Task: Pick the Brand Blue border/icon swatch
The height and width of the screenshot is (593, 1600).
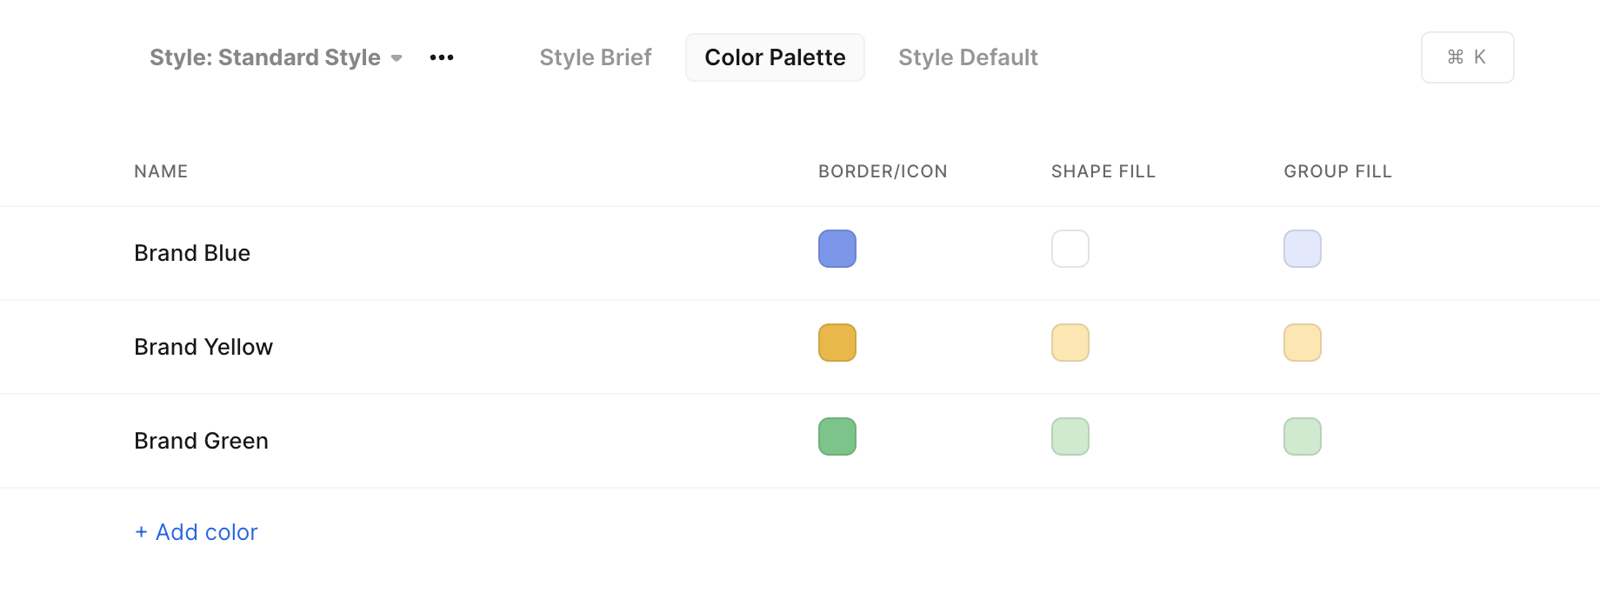Action: (x=837, y=249)
